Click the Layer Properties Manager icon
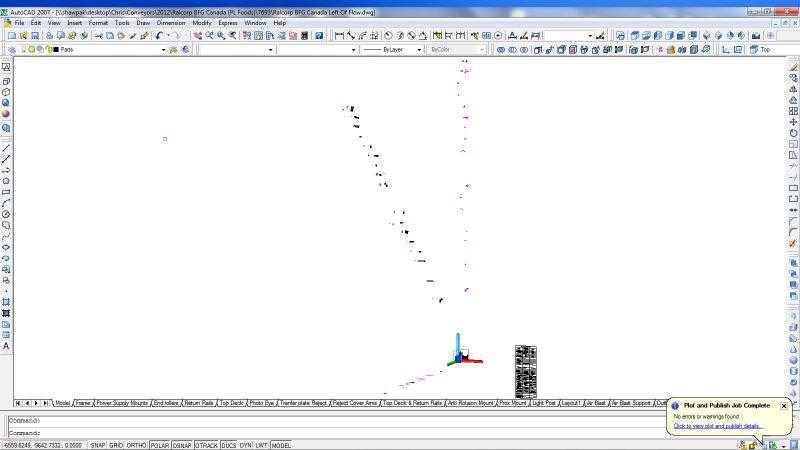This screenshot has height=450, width=800. point(11,49)
